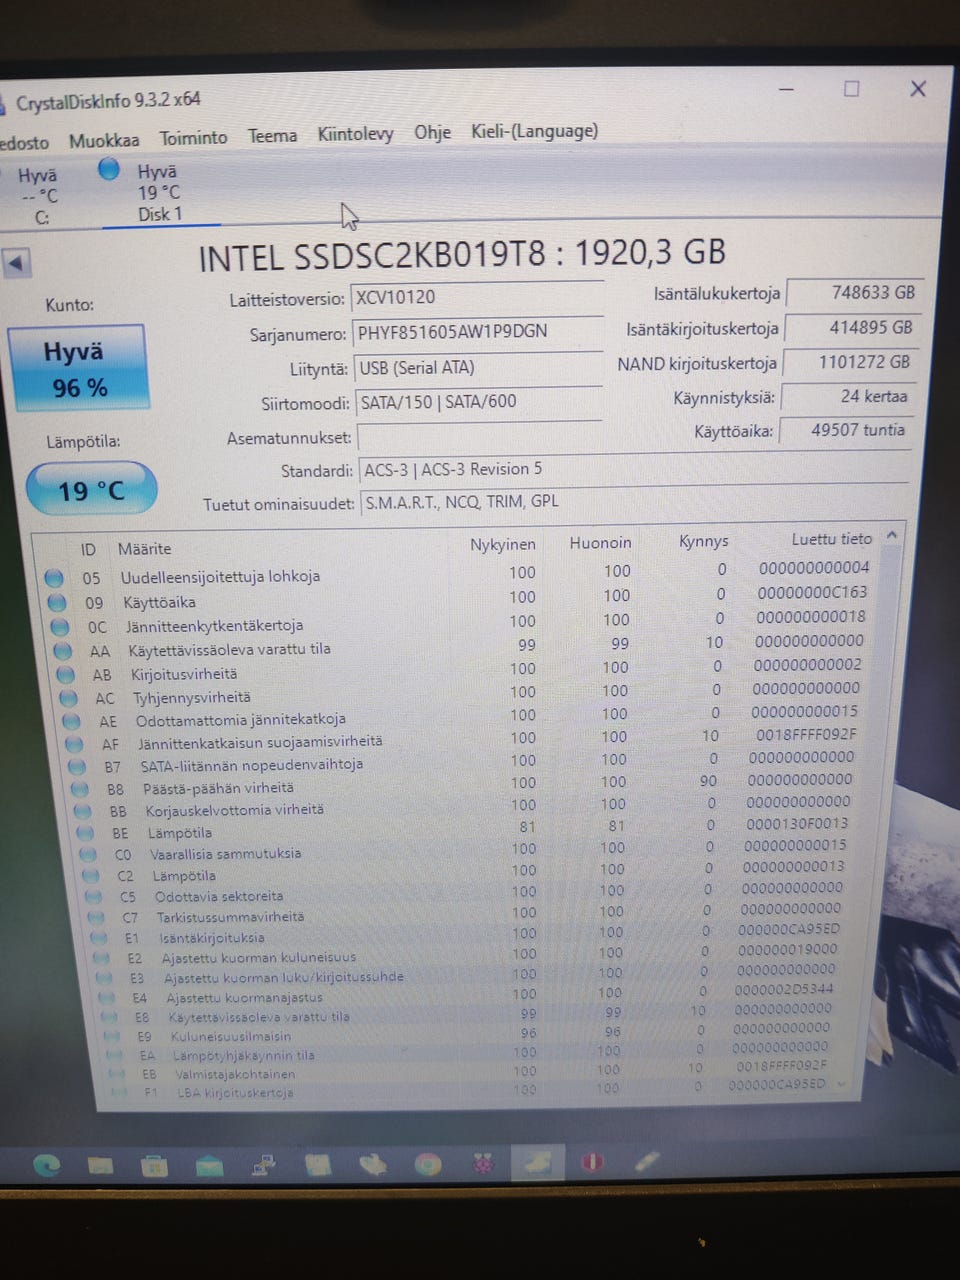
Task: Click the Hyvä 96 % health status button
Action: click(77, 368)
